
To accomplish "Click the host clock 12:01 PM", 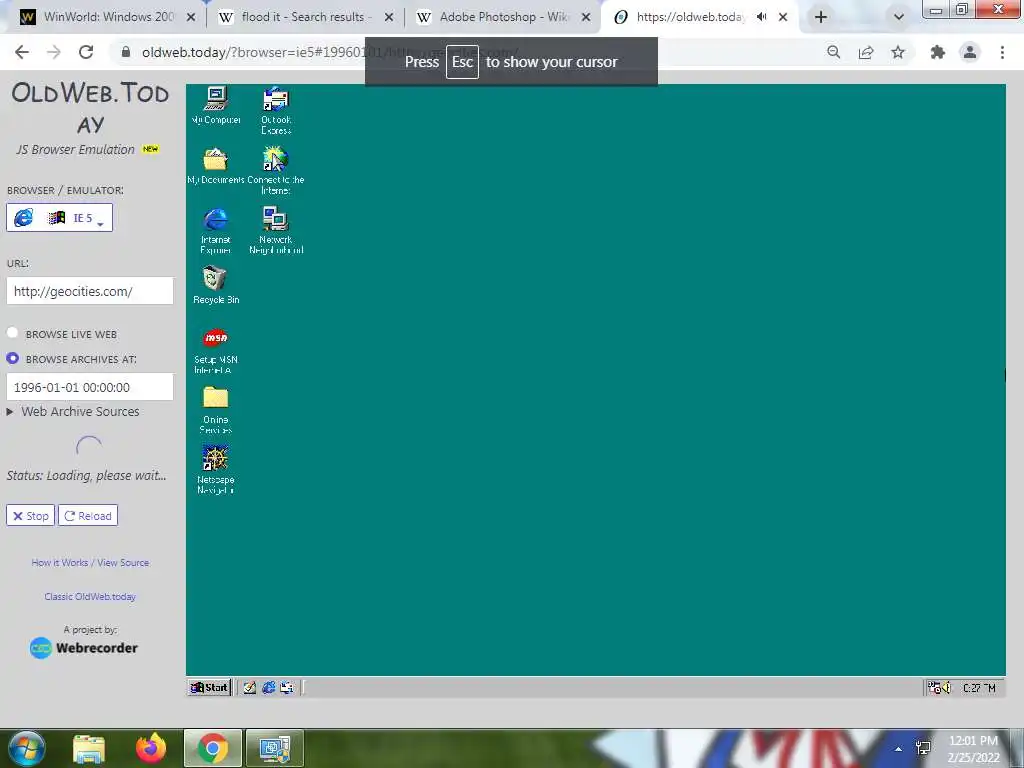I will tap(973, 749).
